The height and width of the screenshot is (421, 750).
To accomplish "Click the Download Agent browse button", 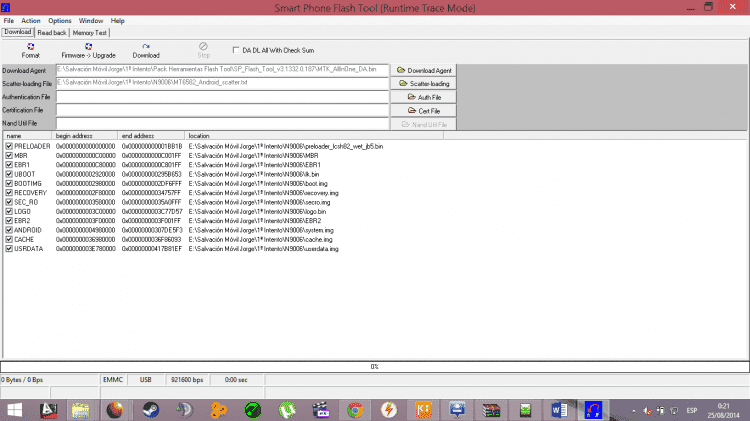I will coord(423,70).
